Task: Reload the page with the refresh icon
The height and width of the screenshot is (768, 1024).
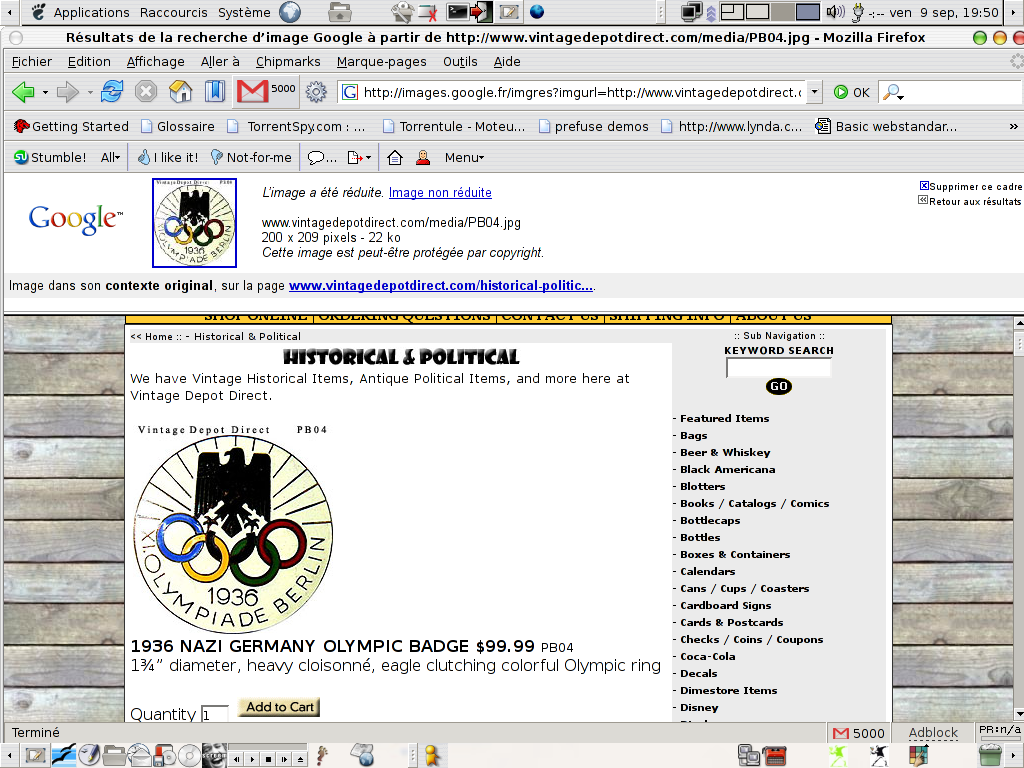Action: click(112, 91)
